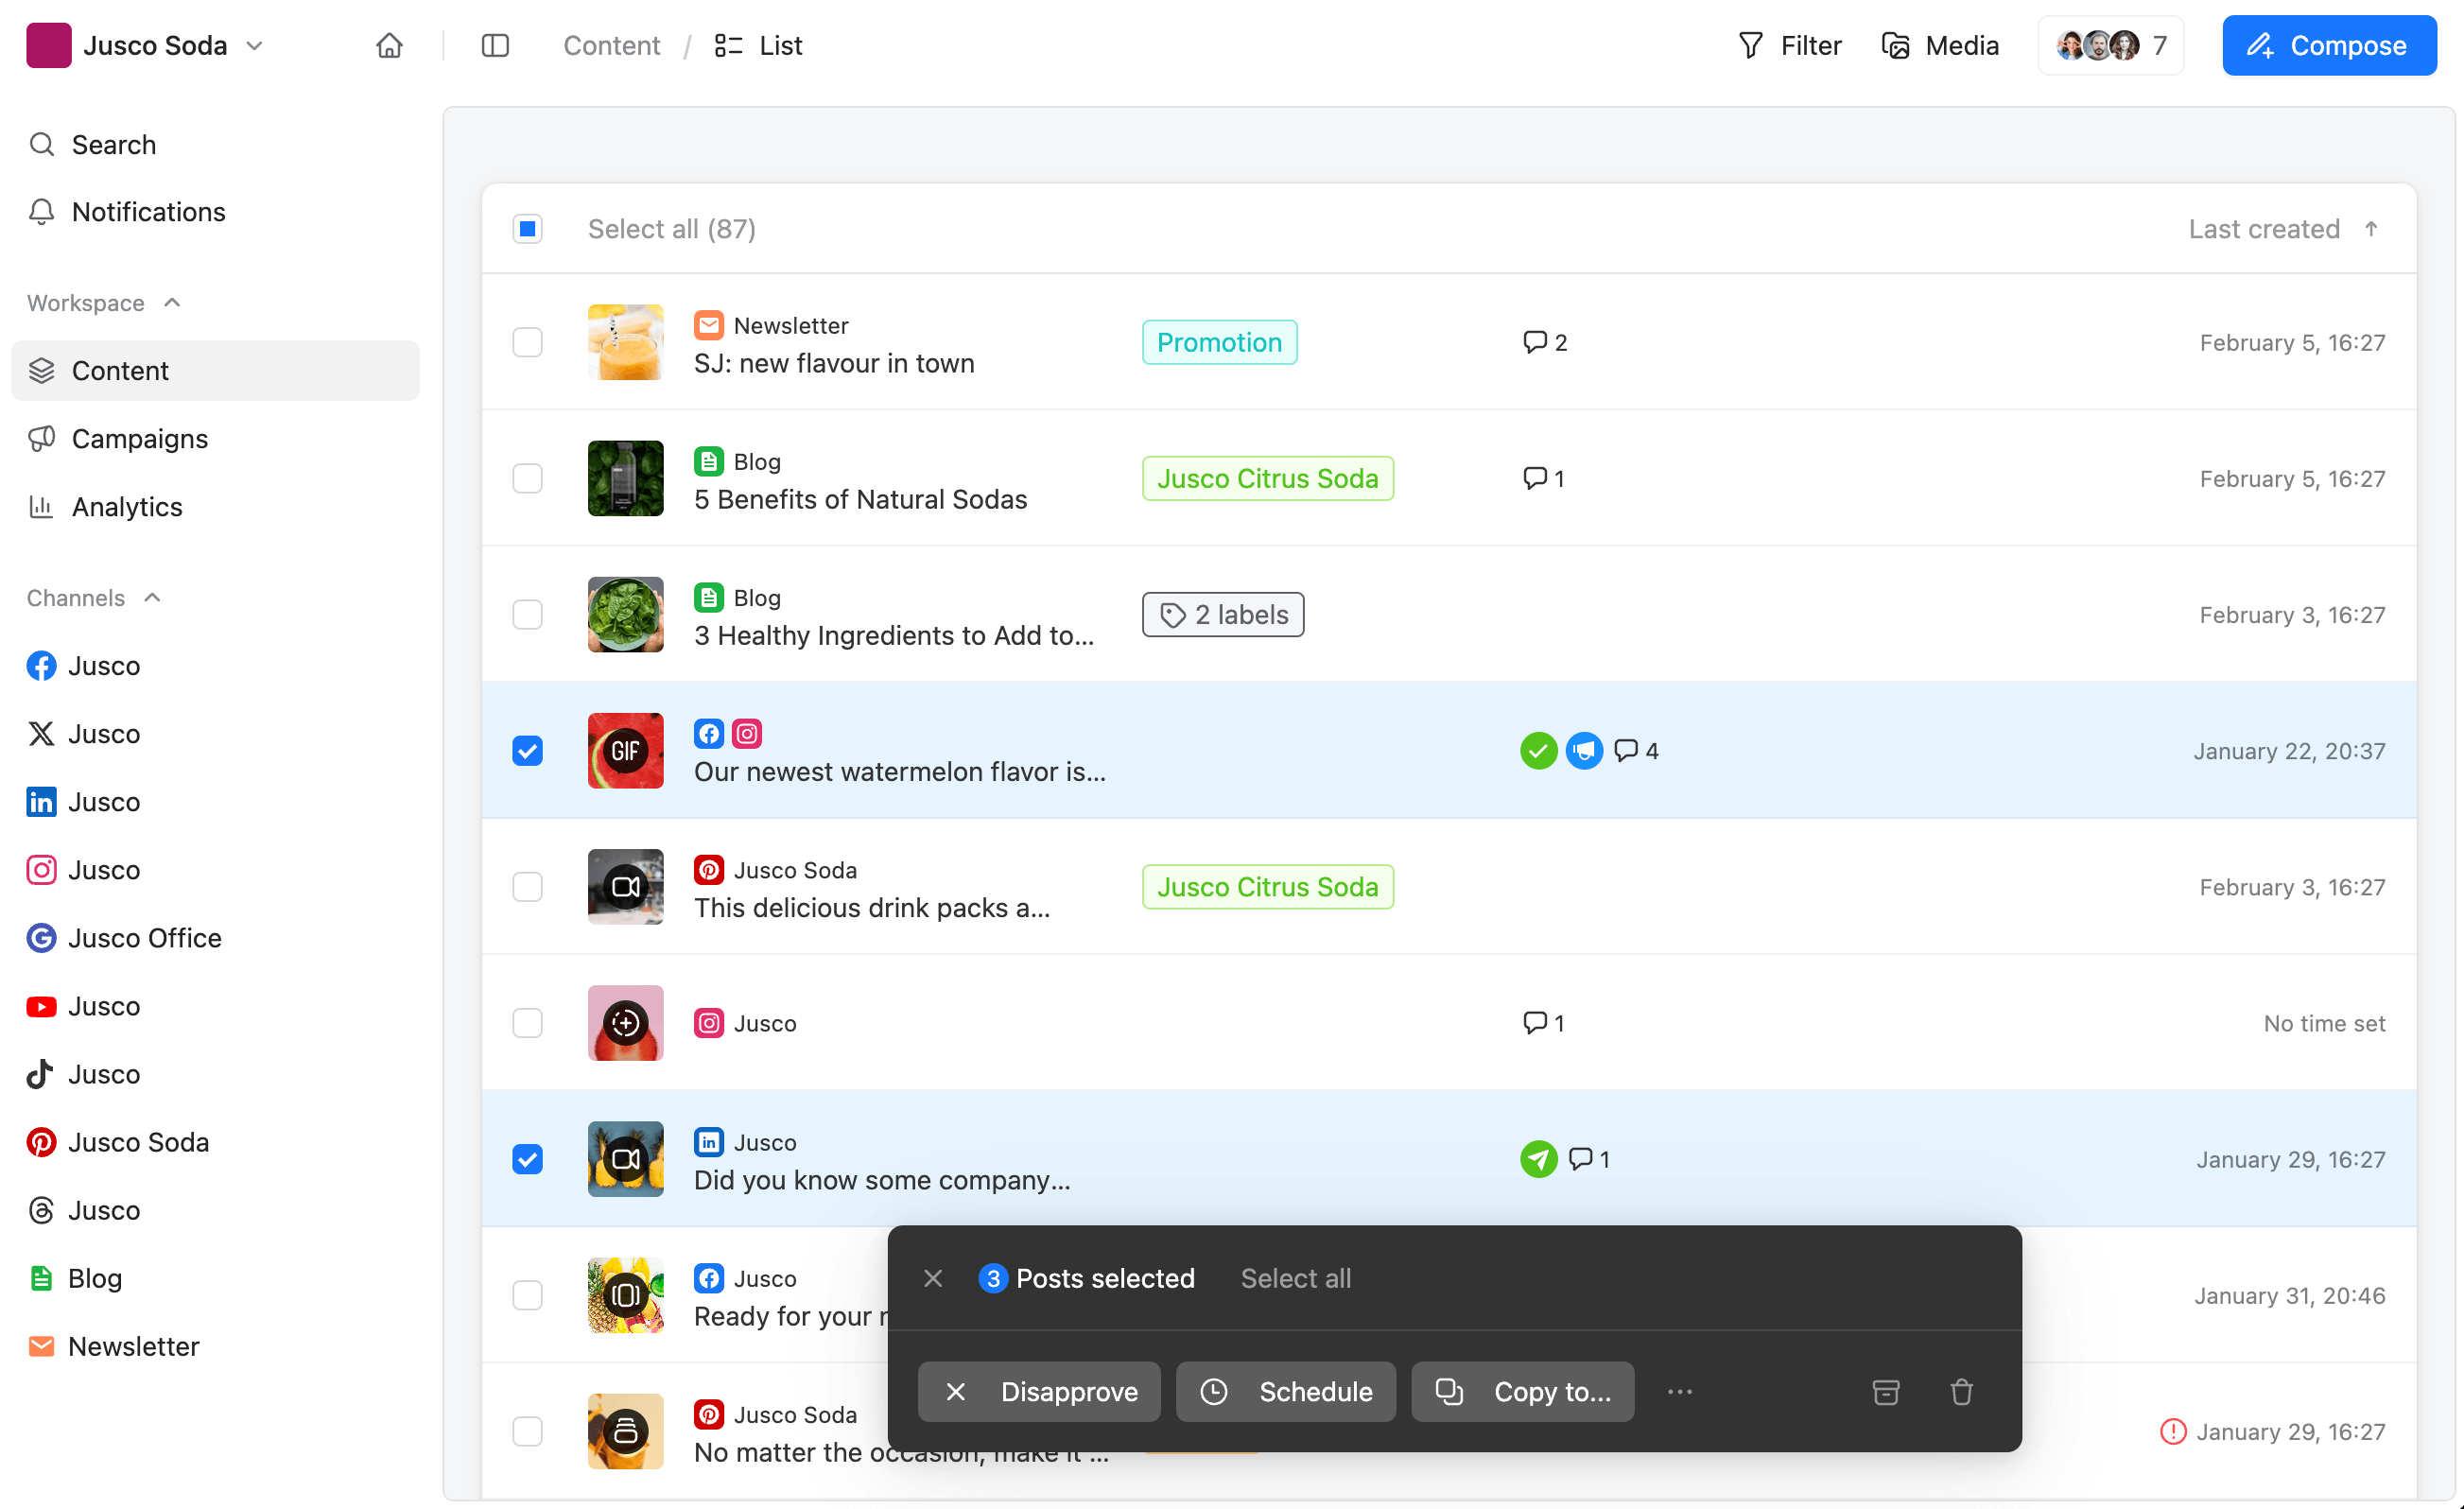This screenshot has height=1509, width=2464.
Task: Click the archive icon in selection bar
Action: 1885,1392
